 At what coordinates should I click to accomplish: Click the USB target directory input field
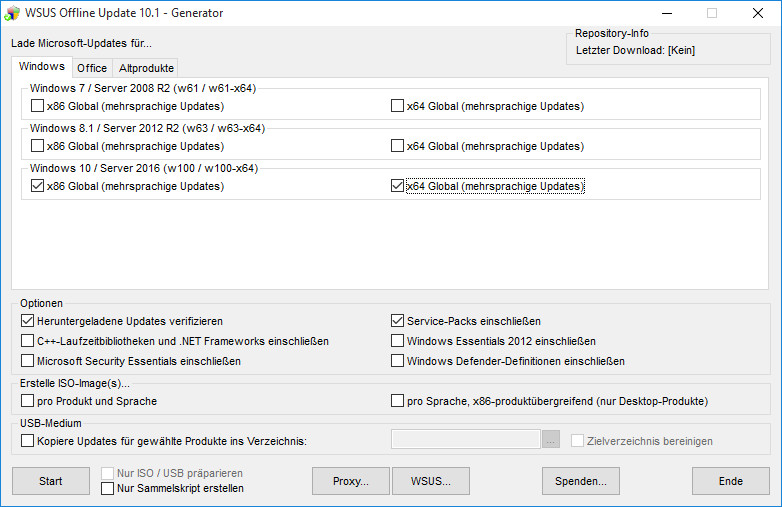(x=466, y=439)
